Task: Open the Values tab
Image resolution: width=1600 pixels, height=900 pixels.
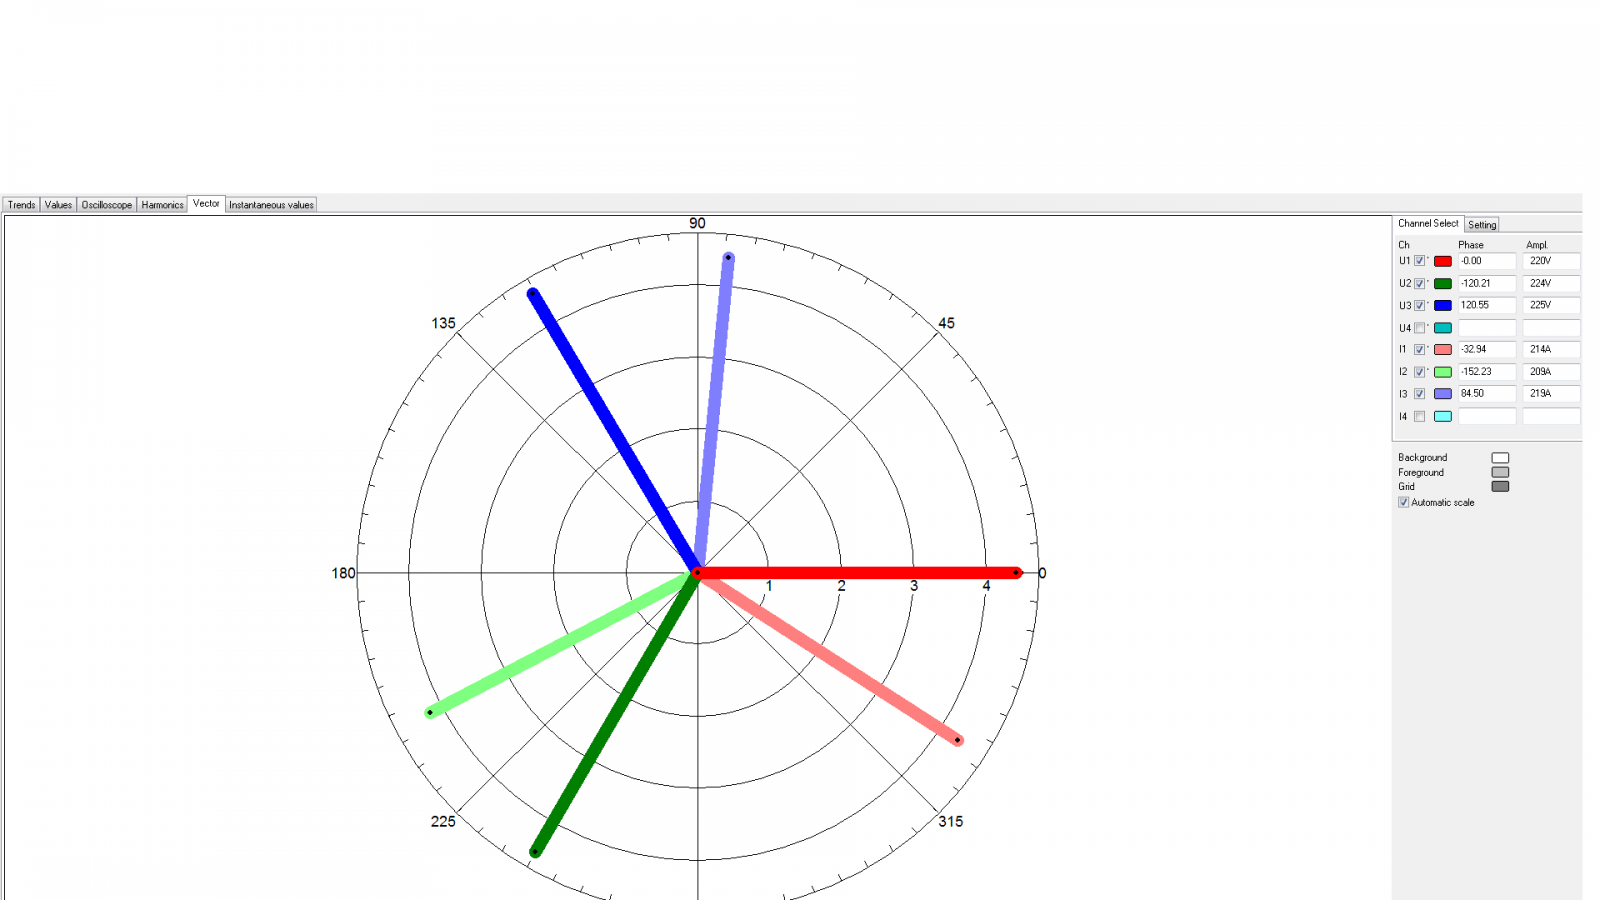Action: (58, 205)
